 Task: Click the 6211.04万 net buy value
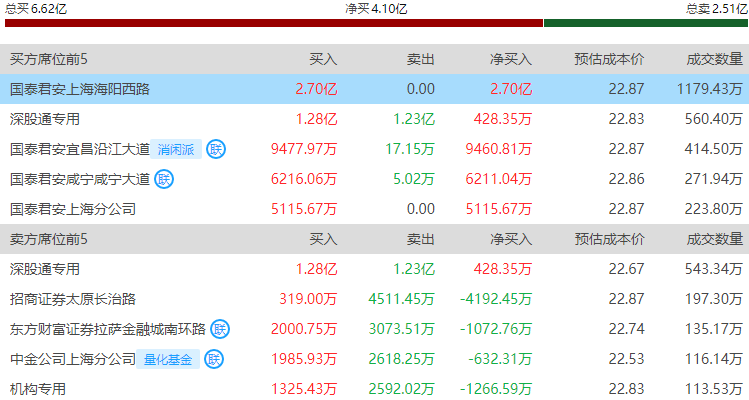[499, 179]
